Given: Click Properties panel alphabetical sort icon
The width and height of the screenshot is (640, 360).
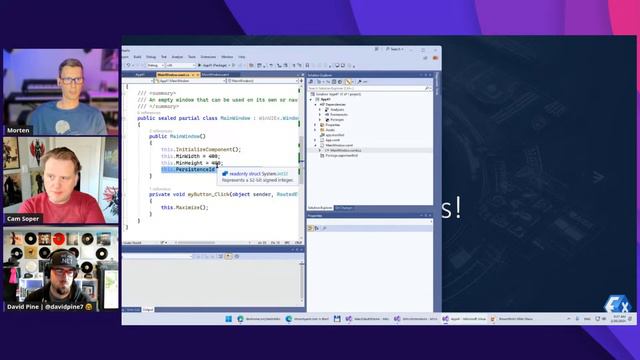Looking at the screenshot, I should 316,228.
